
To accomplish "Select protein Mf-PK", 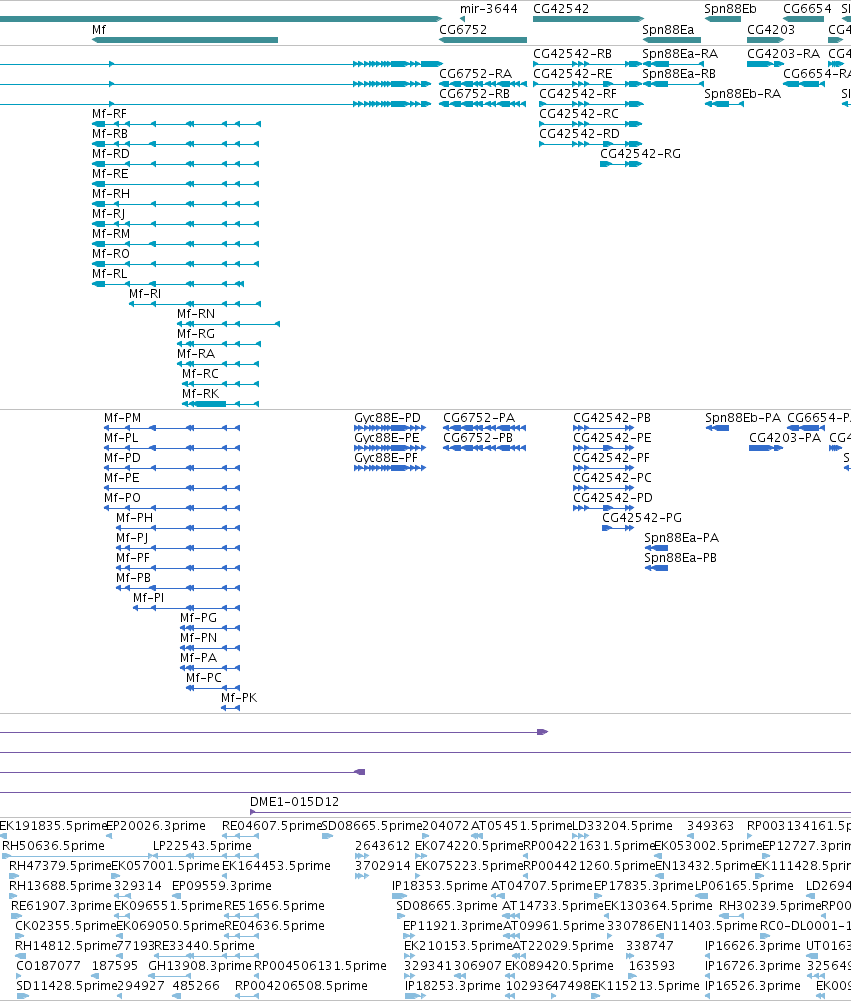I will pos(230,708).
